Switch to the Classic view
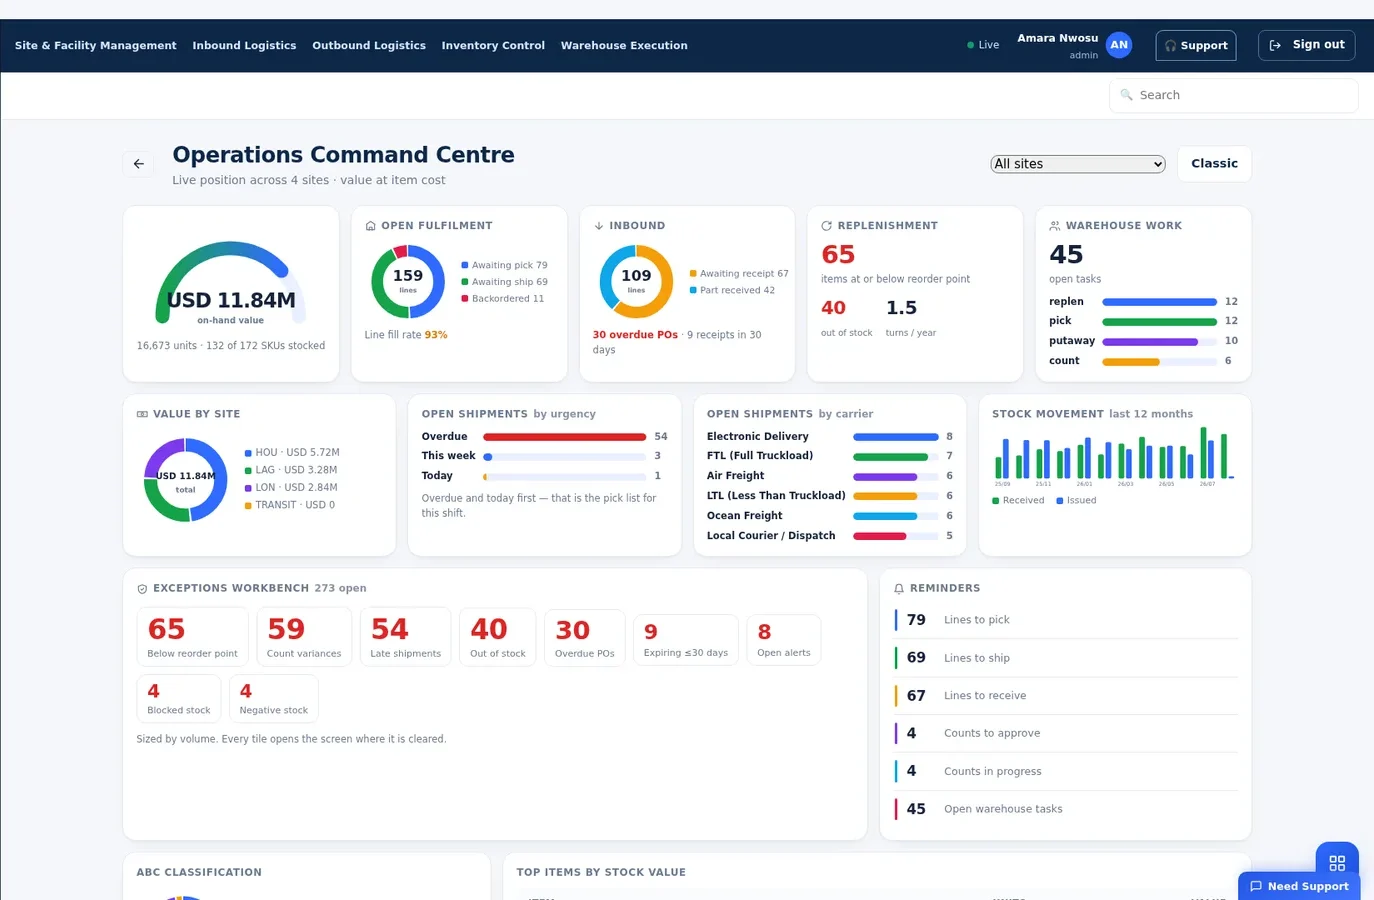Screen dimensions: 1374x900 pyautogui.click(x=1214, y=164)
